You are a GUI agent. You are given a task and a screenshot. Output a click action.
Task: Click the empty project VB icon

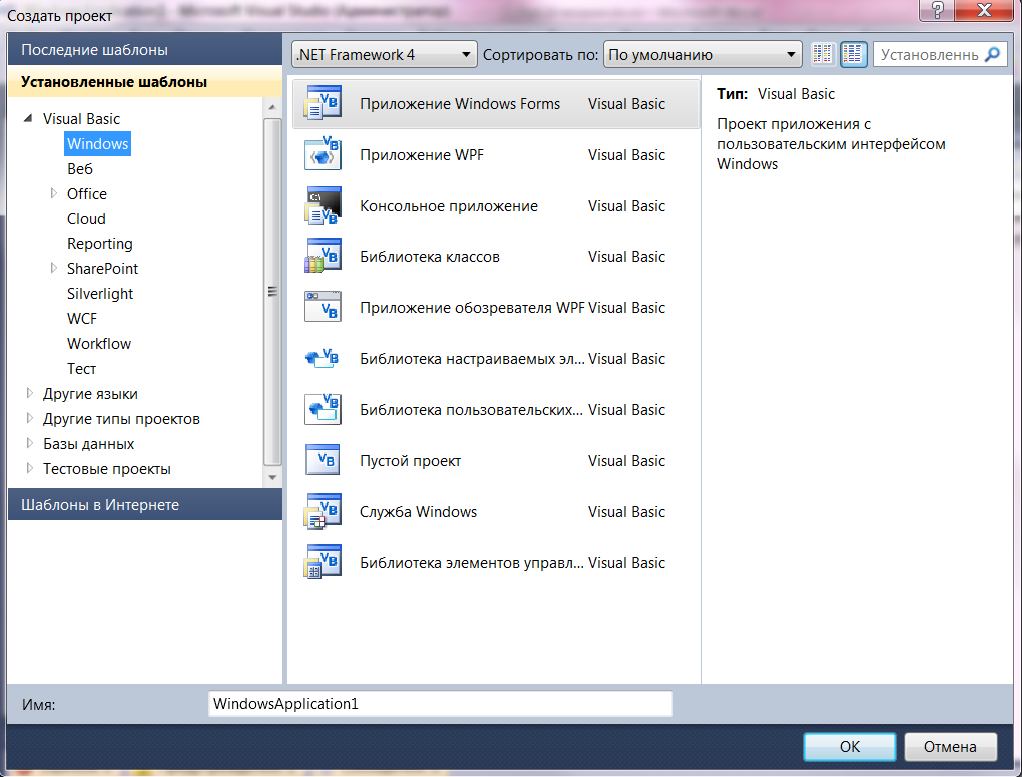(x=323, y=460)
